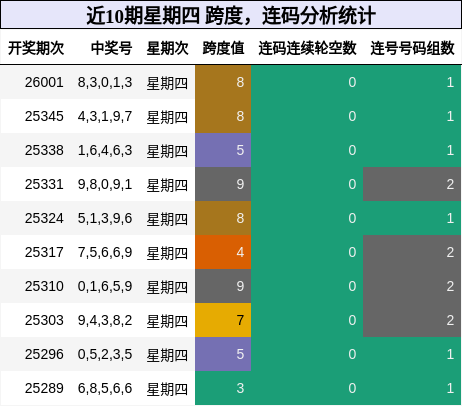Viewport: 462px width, 406px height.
Task: Click 连码连续轮空数 value 0 in row 25317
Action: click(x=307, y=252)
